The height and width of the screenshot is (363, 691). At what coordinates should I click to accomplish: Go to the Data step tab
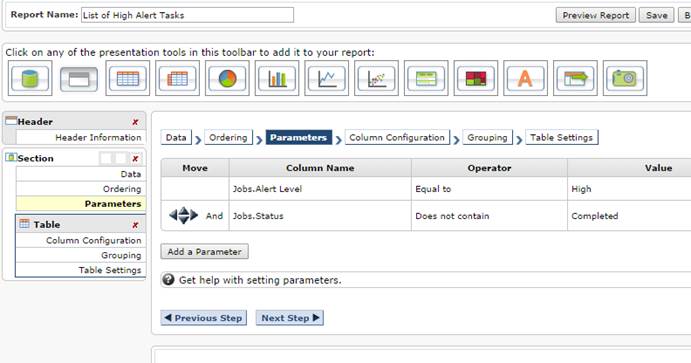click(176, 137)
